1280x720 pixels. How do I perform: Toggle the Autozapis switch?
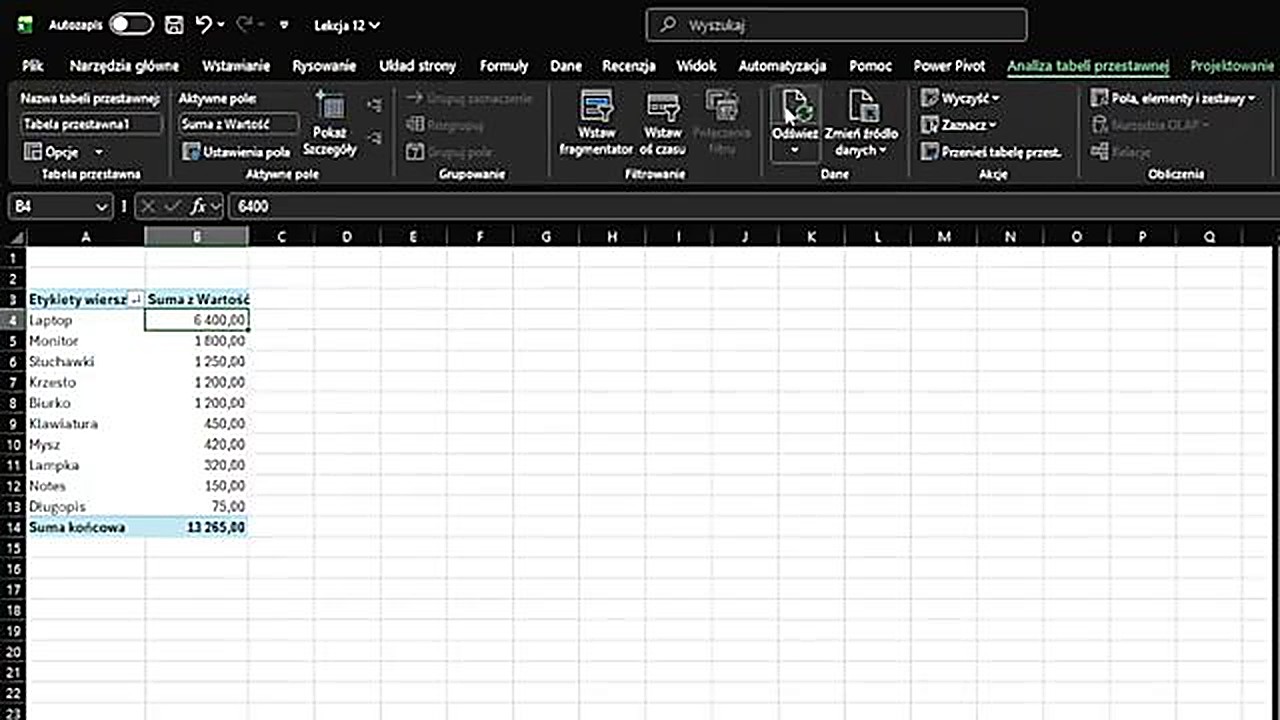click(x=130, y=25)
